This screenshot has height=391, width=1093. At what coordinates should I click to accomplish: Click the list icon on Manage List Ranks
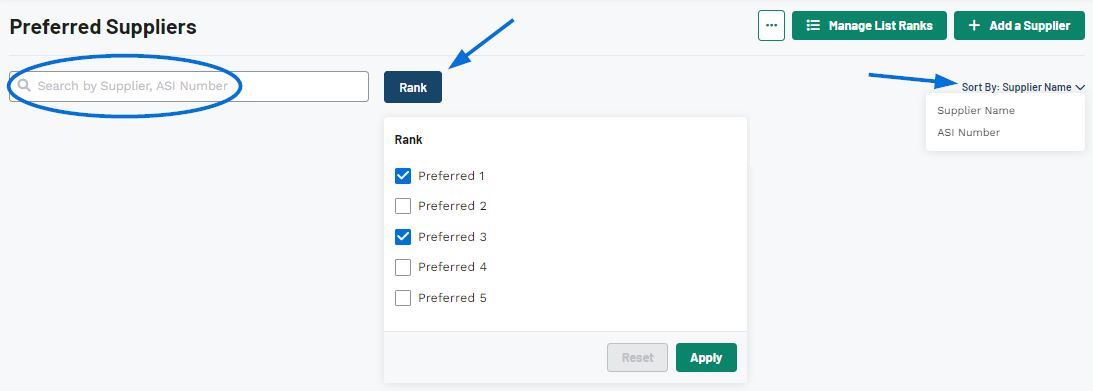click(x=813, y=25)
